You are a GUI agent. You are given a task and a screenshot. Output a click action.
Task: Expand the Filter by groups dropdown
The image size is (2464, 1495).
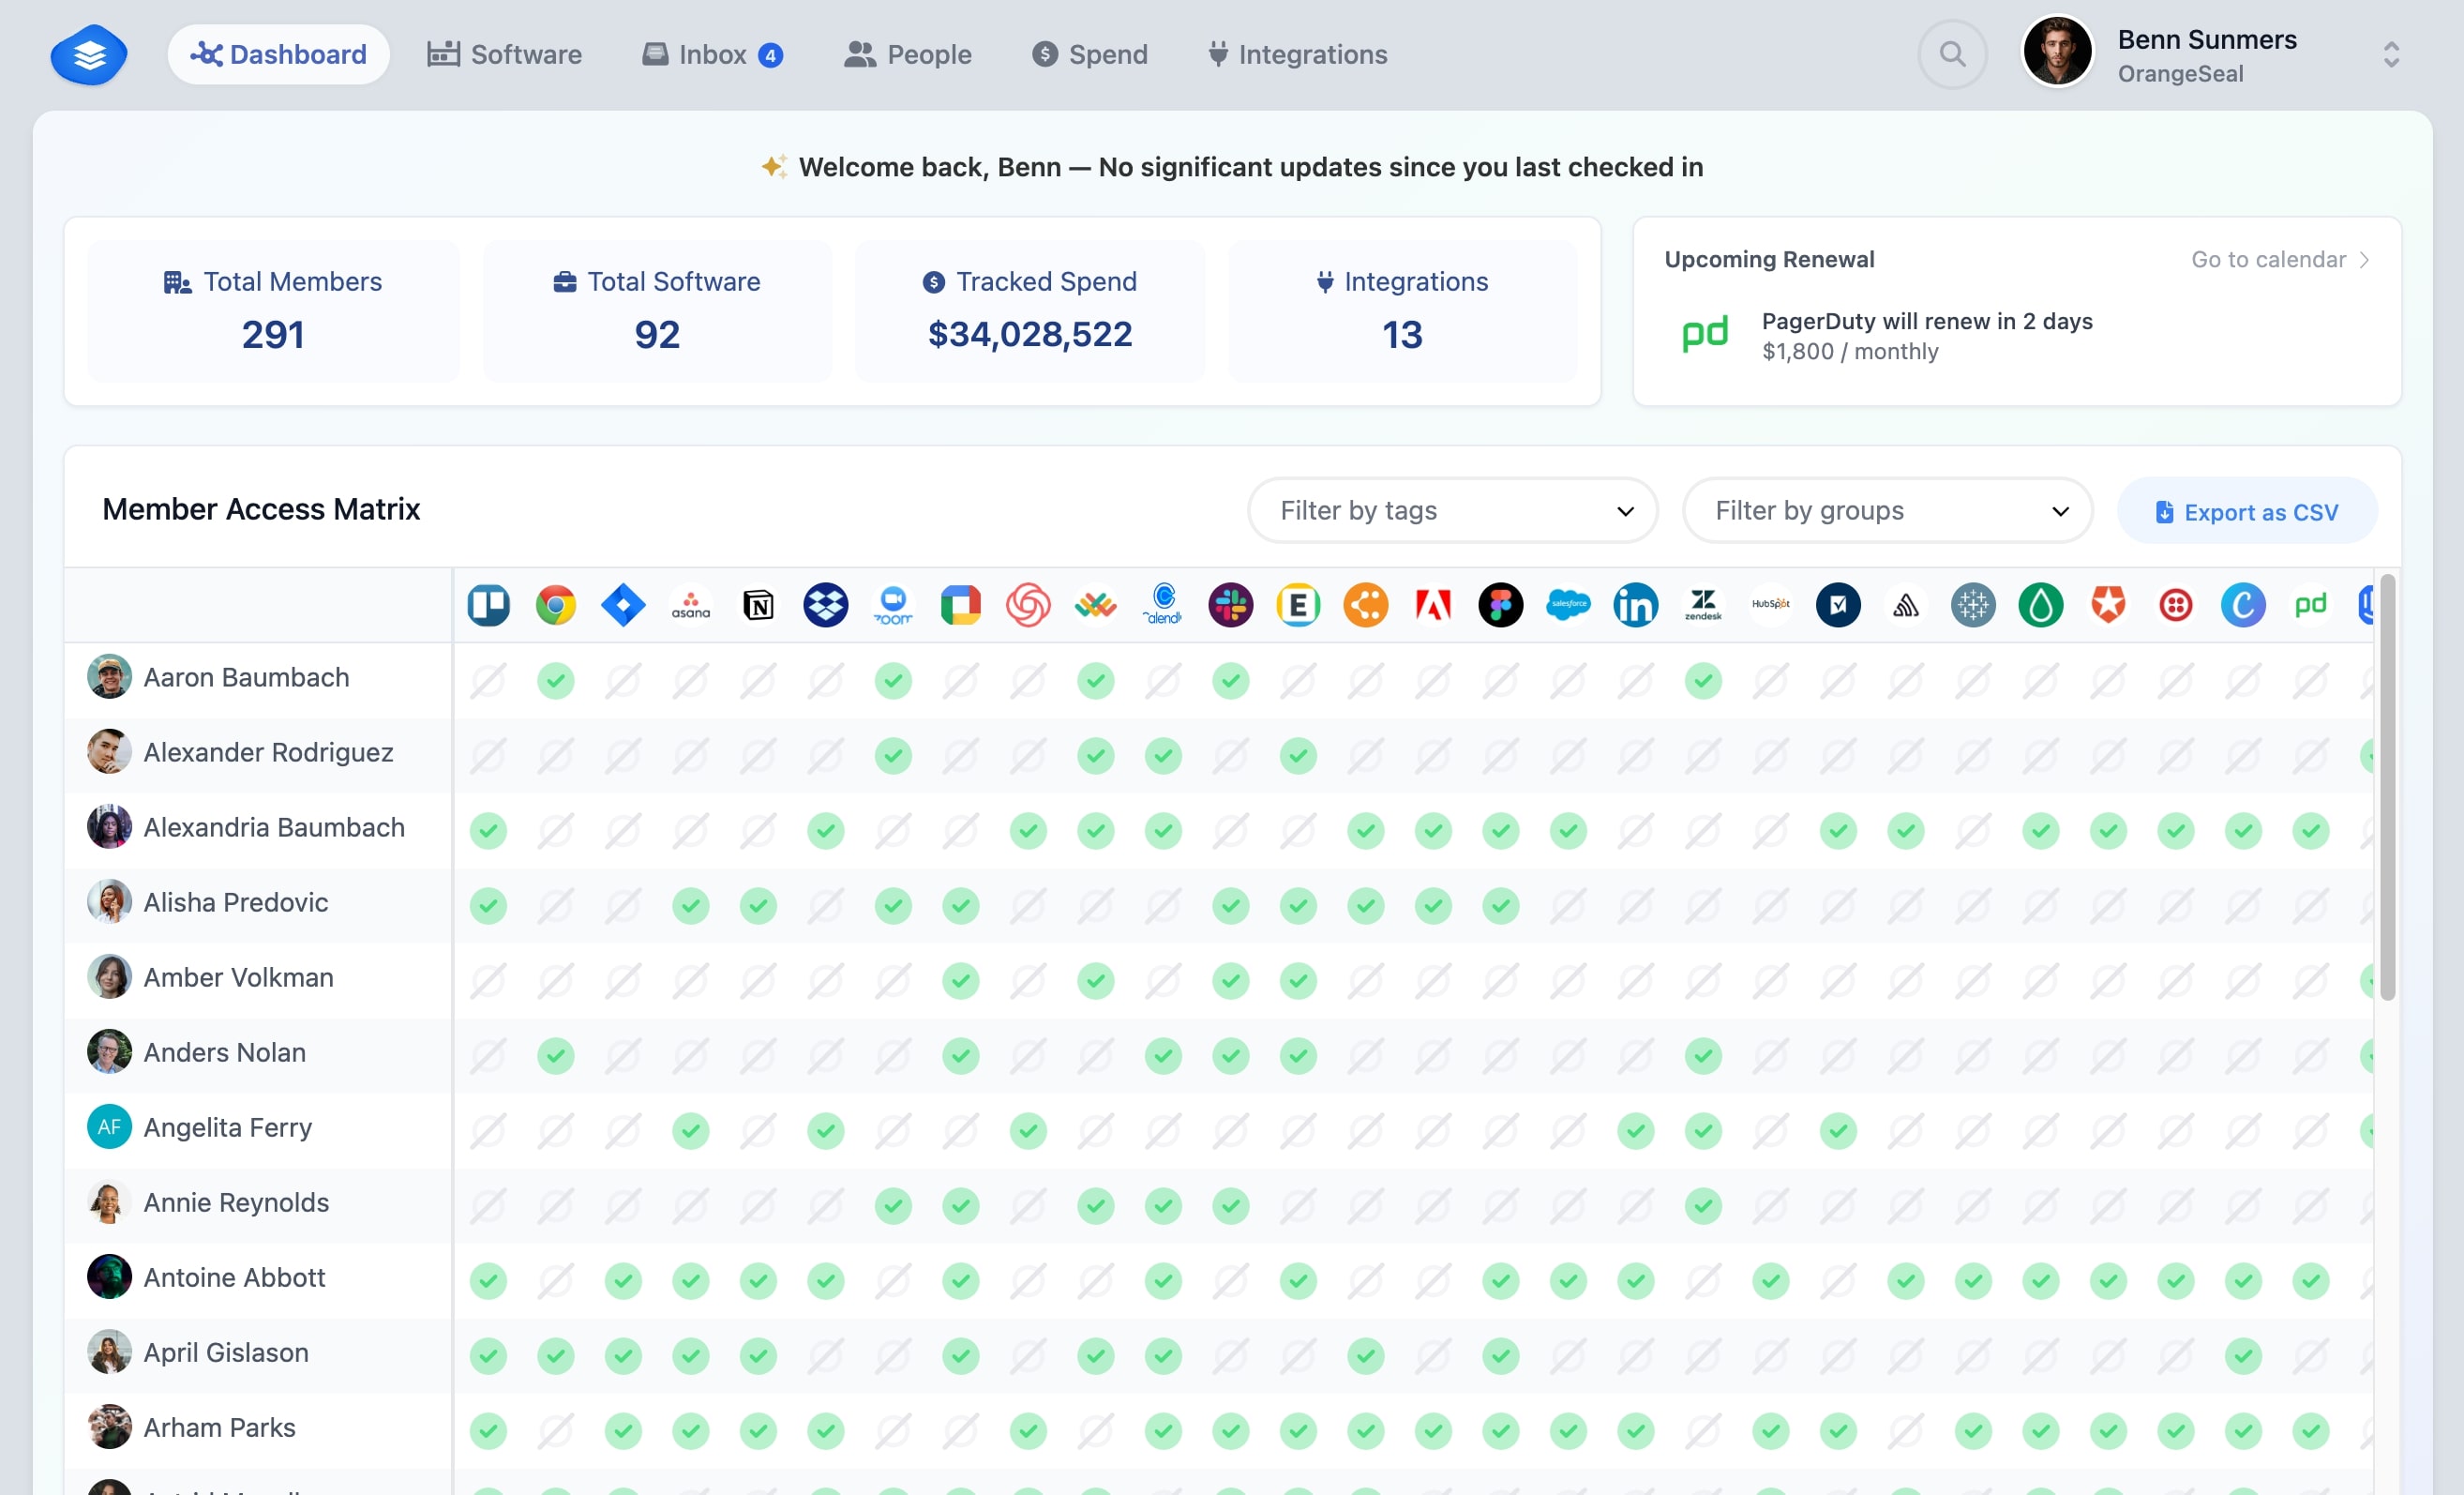pyautogui.click(x=1886, y=510)
